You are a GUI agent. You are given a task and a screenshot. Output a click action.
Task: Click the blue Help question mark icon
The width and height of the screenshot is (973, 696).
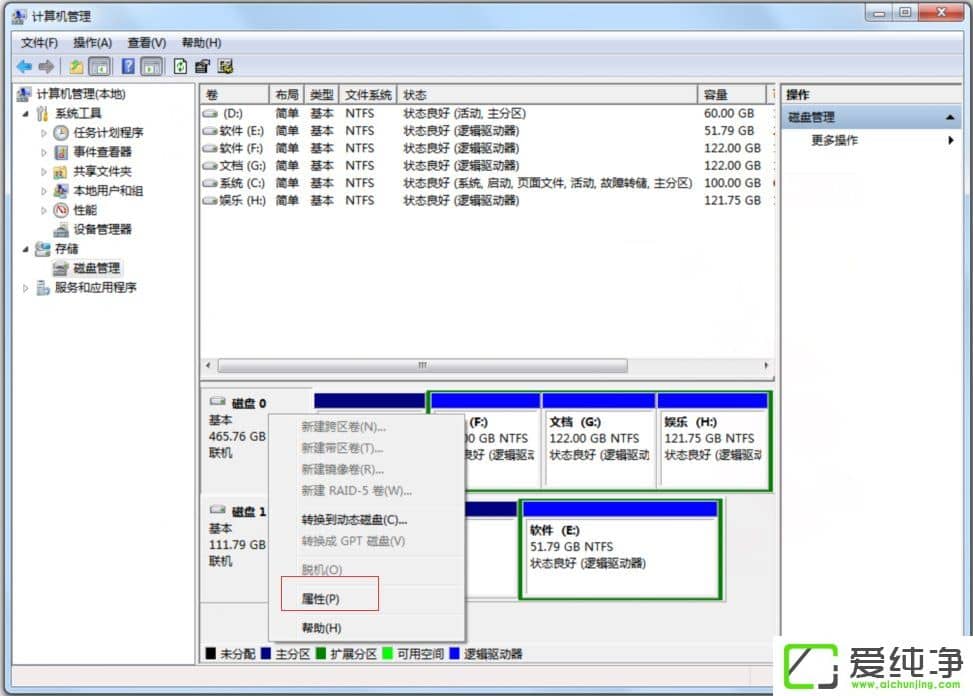(x=128, y=67)
